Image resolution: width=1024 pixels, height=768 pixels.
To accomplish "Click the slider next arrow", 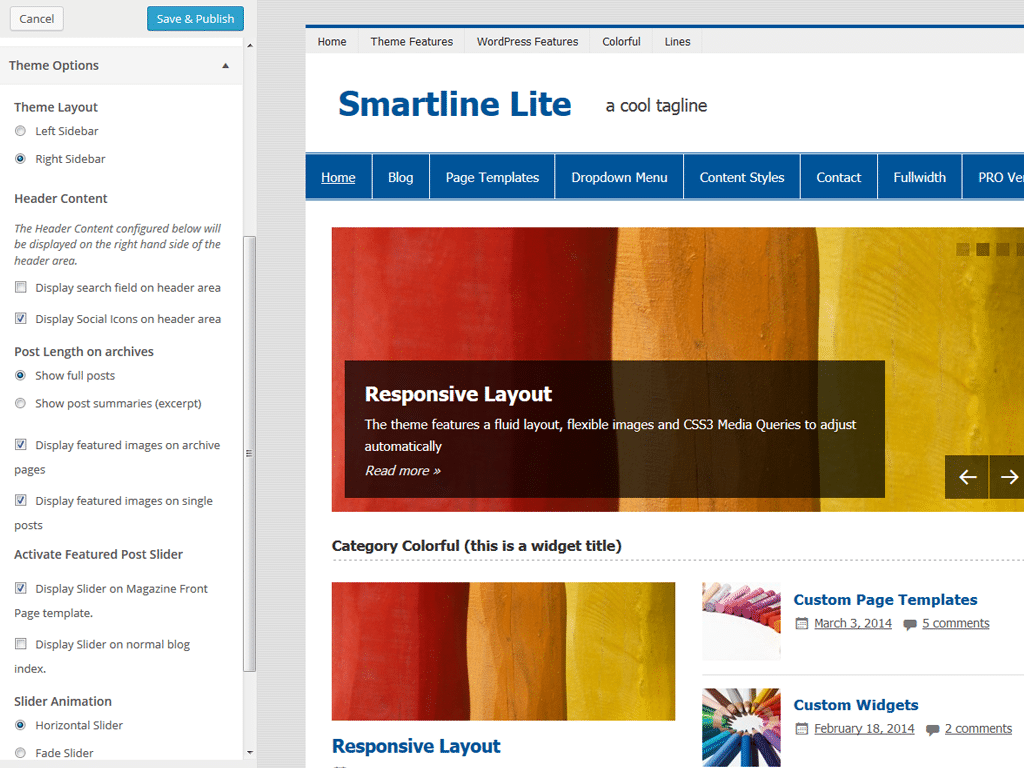I will pyautogui.click(x=1007, y=477).
